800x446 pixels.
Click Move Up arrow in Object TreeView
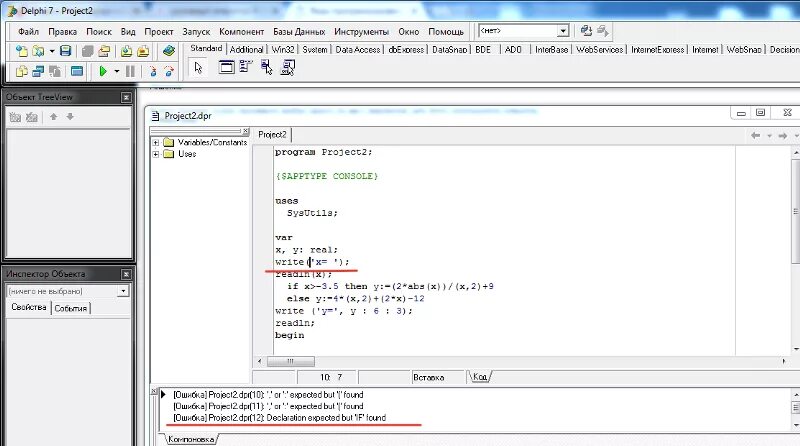tap(54, 117)
